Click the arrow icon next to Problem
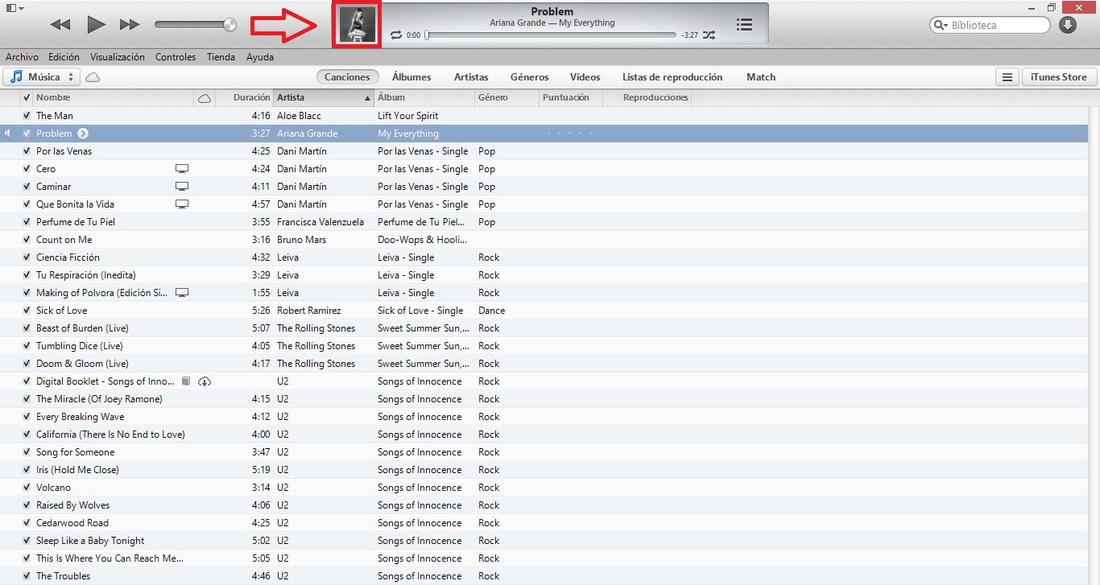 pos(83,133)
